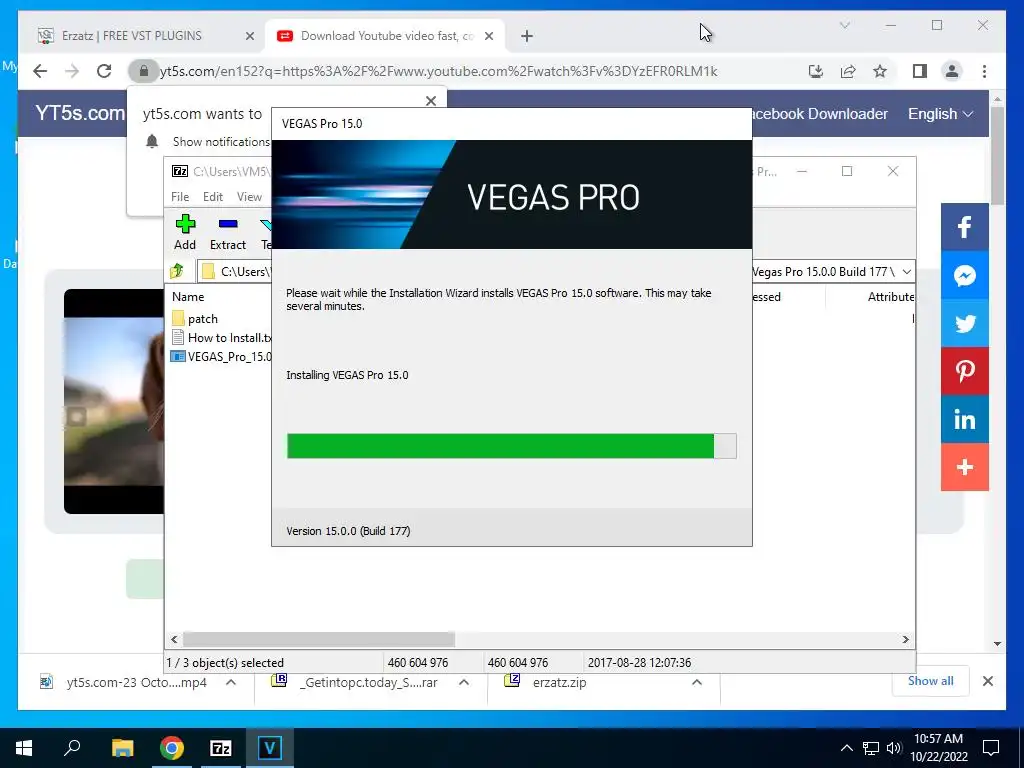Open the volume control in system tray

[x=894, y=748]
